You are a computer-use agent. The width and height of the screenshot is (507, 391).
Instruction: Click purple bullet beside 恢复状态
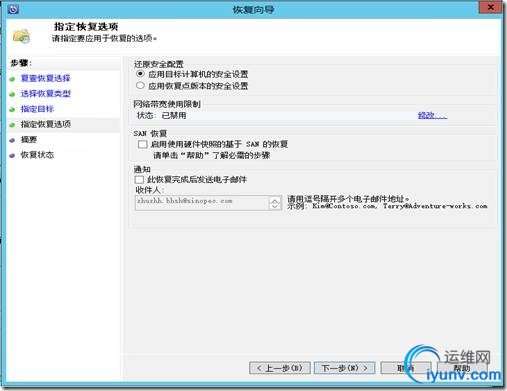pyautogui.click(x=12, y=156)
